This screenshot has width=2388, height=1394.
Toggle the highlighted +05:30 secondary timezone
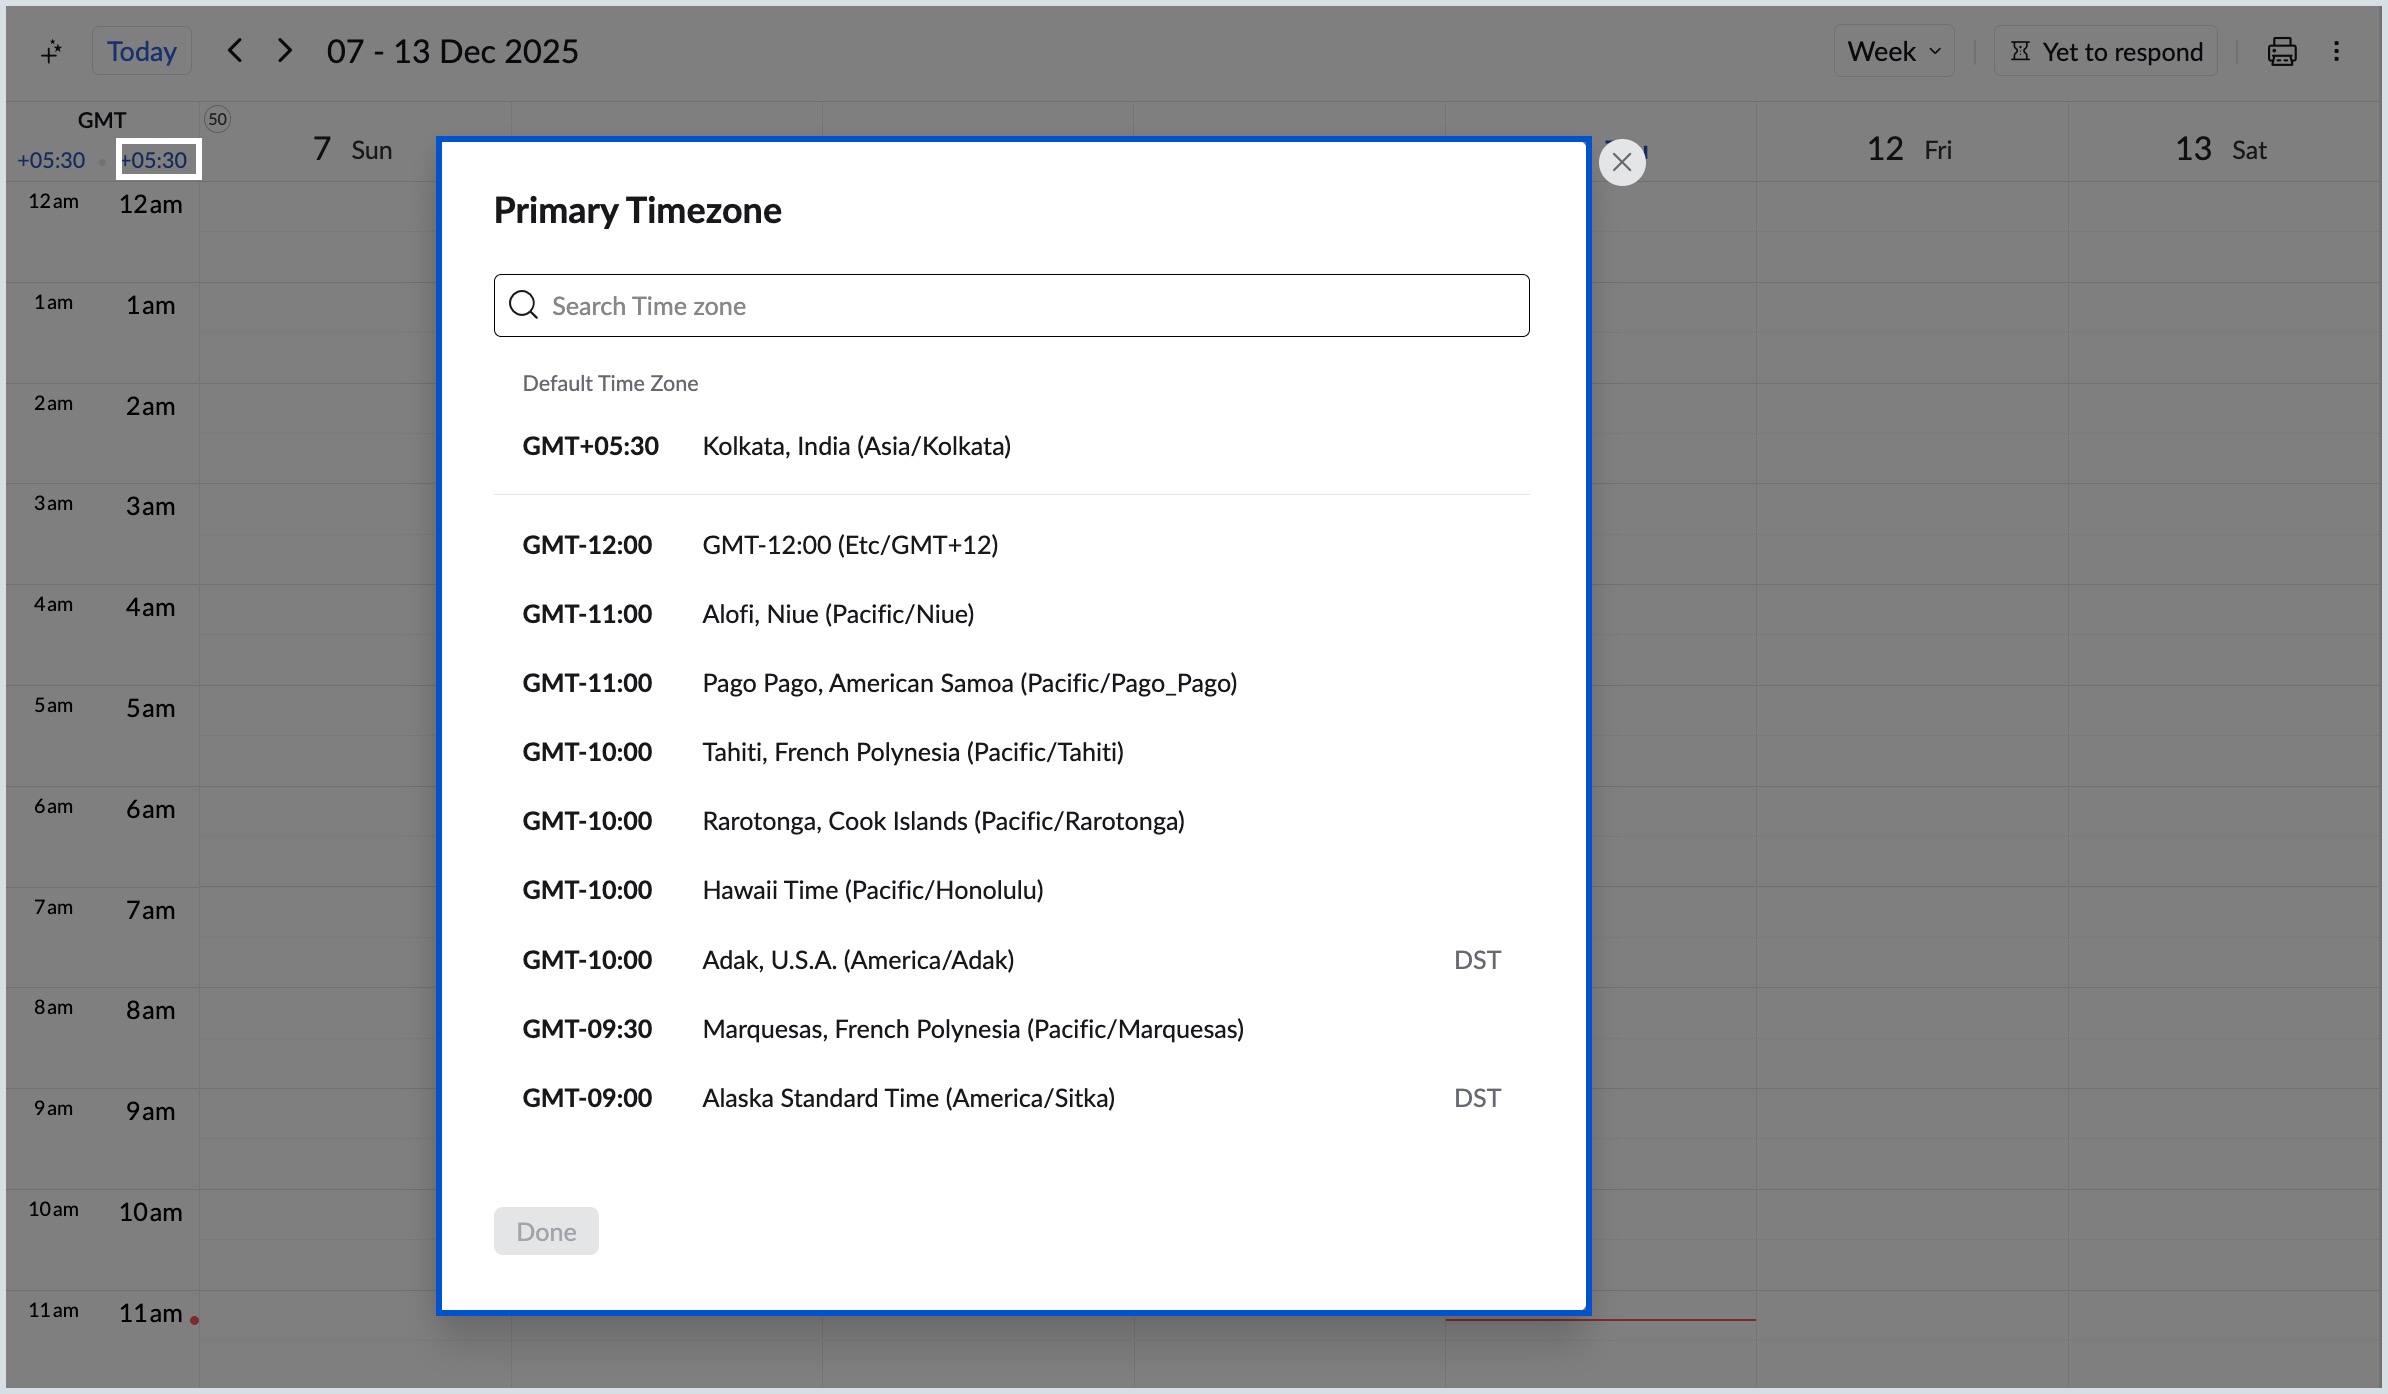click(157, 159)
